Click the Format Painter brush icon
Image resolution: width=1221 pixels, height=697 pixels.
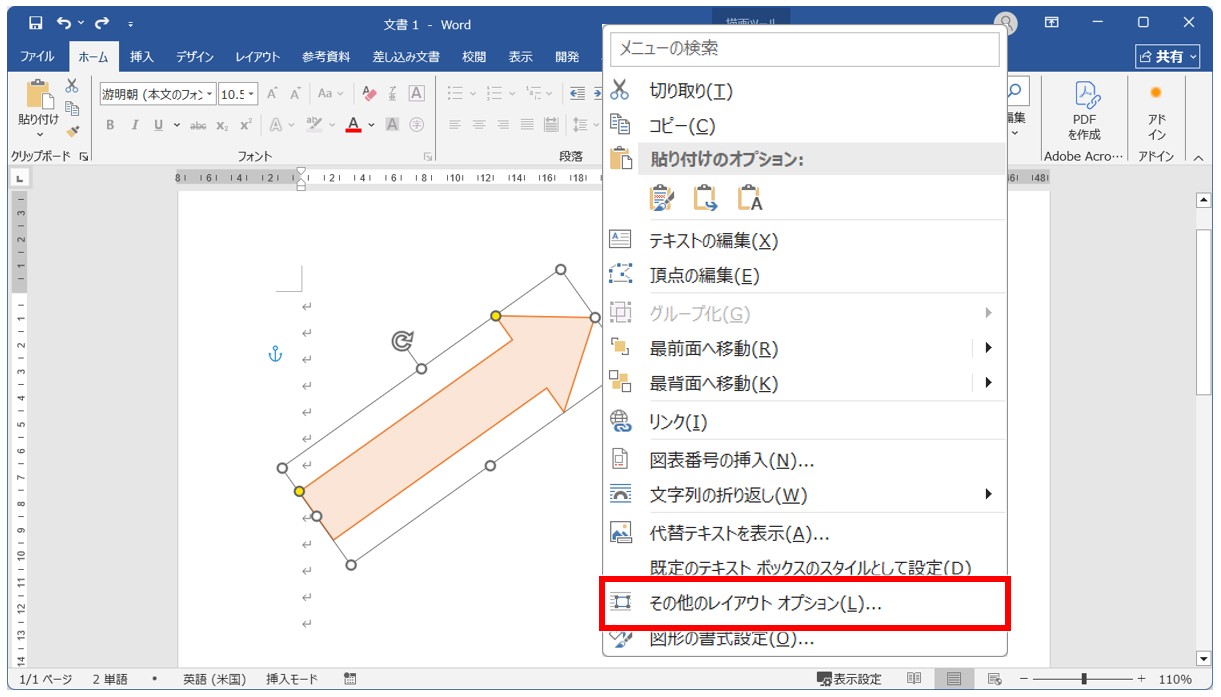[72, 131]
